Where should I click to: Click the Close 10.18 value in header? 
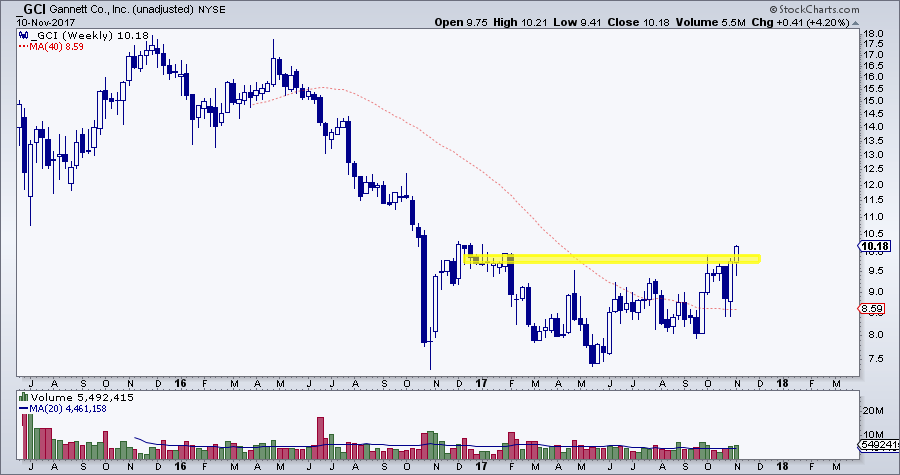638,22
